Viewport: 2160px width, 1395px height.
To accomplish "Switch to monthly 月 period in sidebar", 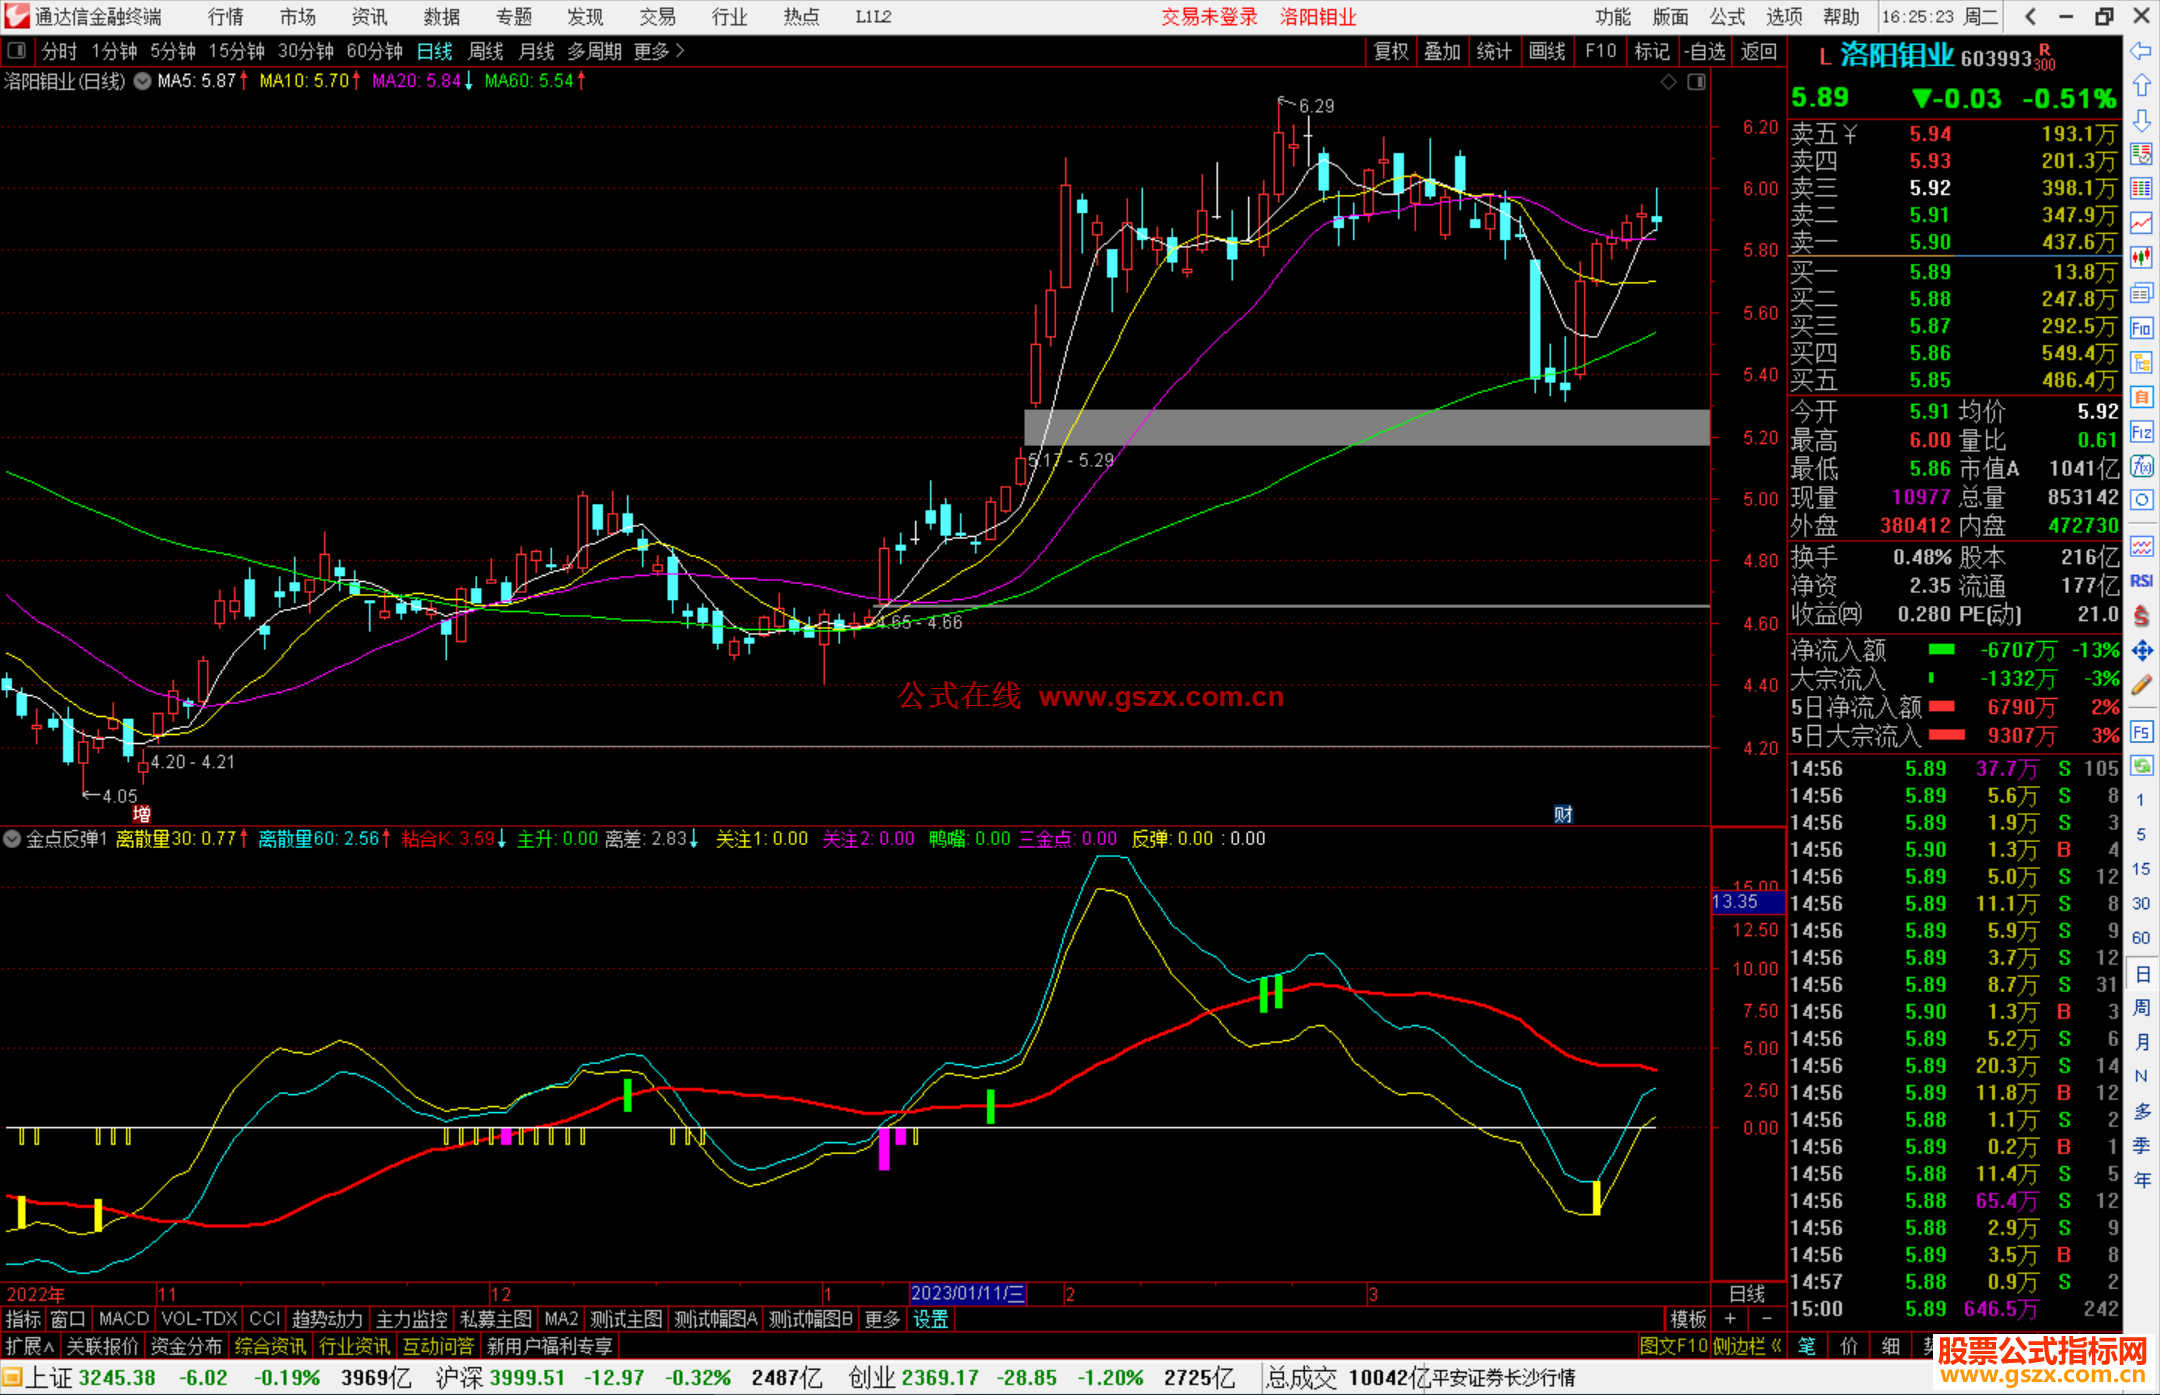I will [x=2141, y=1042].
